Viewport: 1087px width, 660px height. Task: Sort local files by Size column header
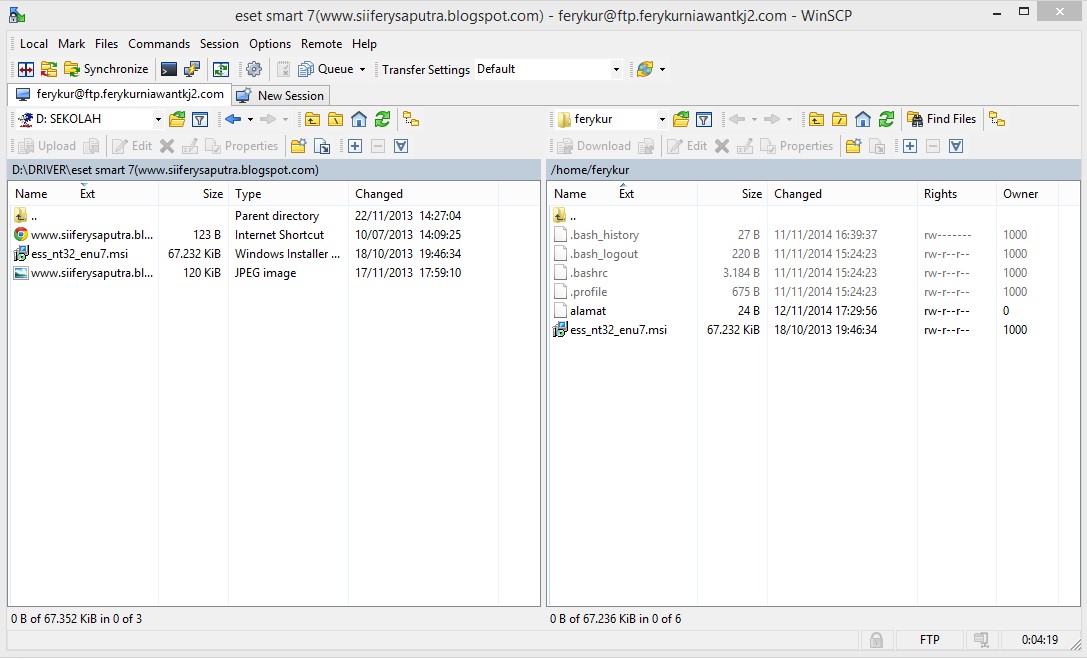point(193,194)
